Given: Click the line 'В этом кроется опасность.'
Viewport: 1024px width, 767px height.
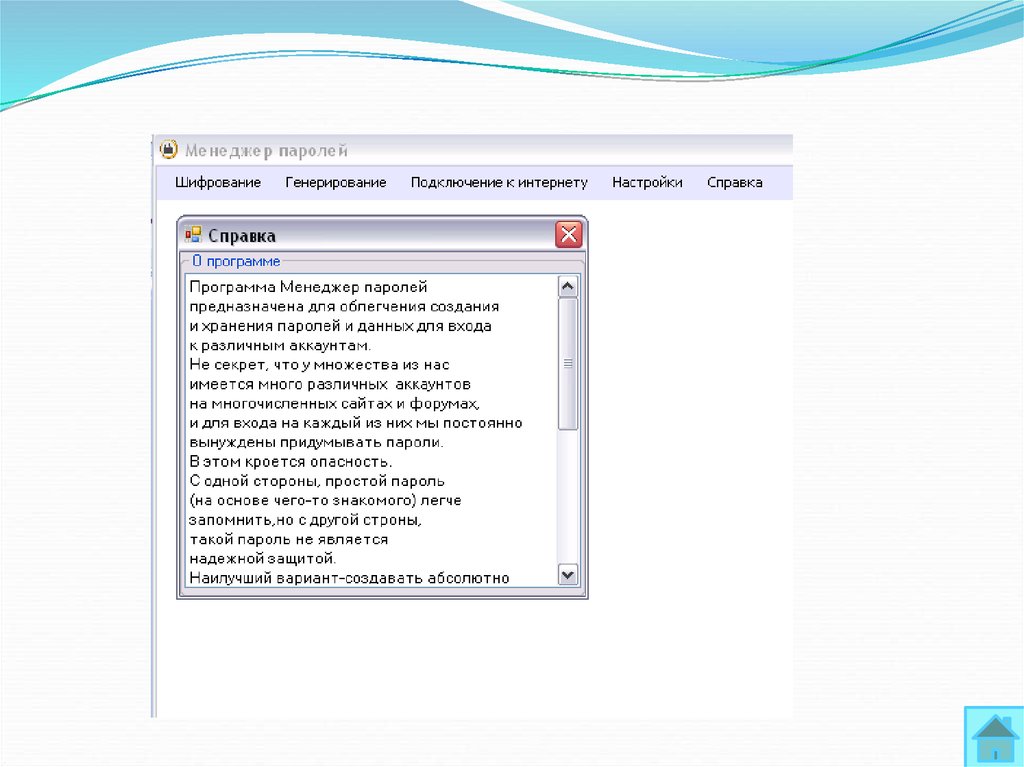Looking at the screenshot, I should click(277, 461).
